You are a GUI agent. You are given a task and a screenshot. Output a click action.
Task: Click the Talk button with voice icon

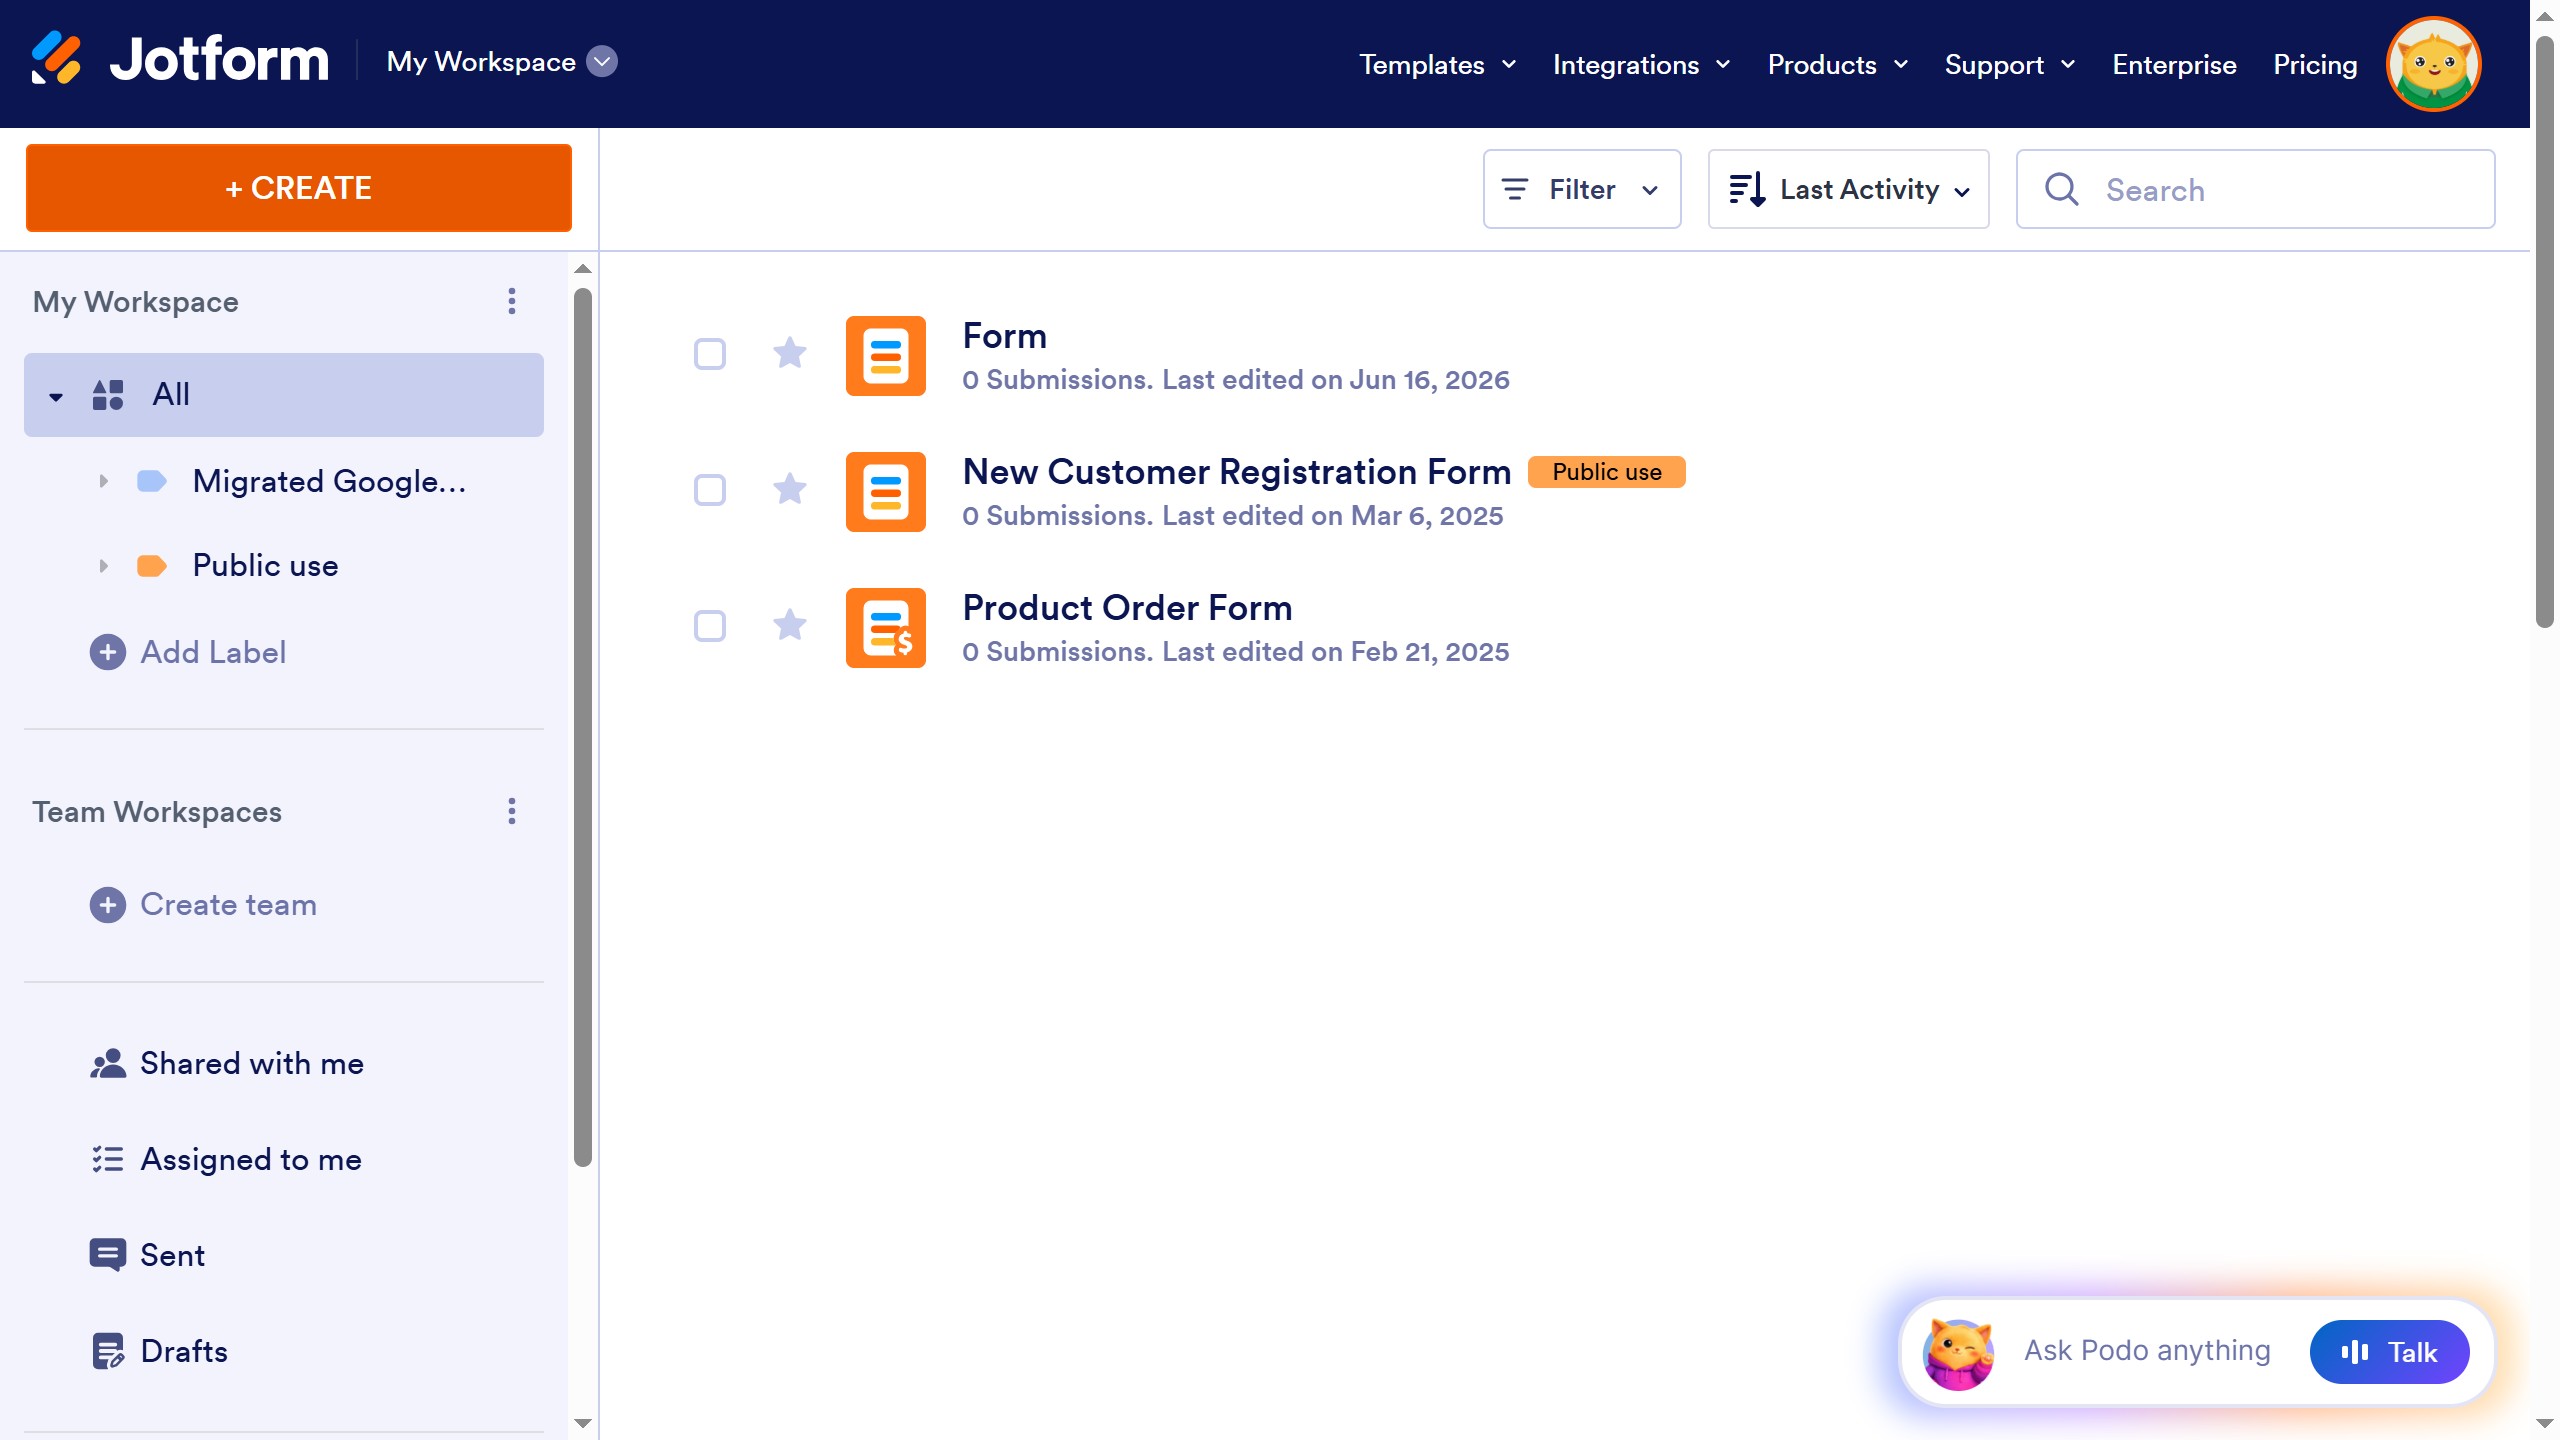pos(2389,1352)
